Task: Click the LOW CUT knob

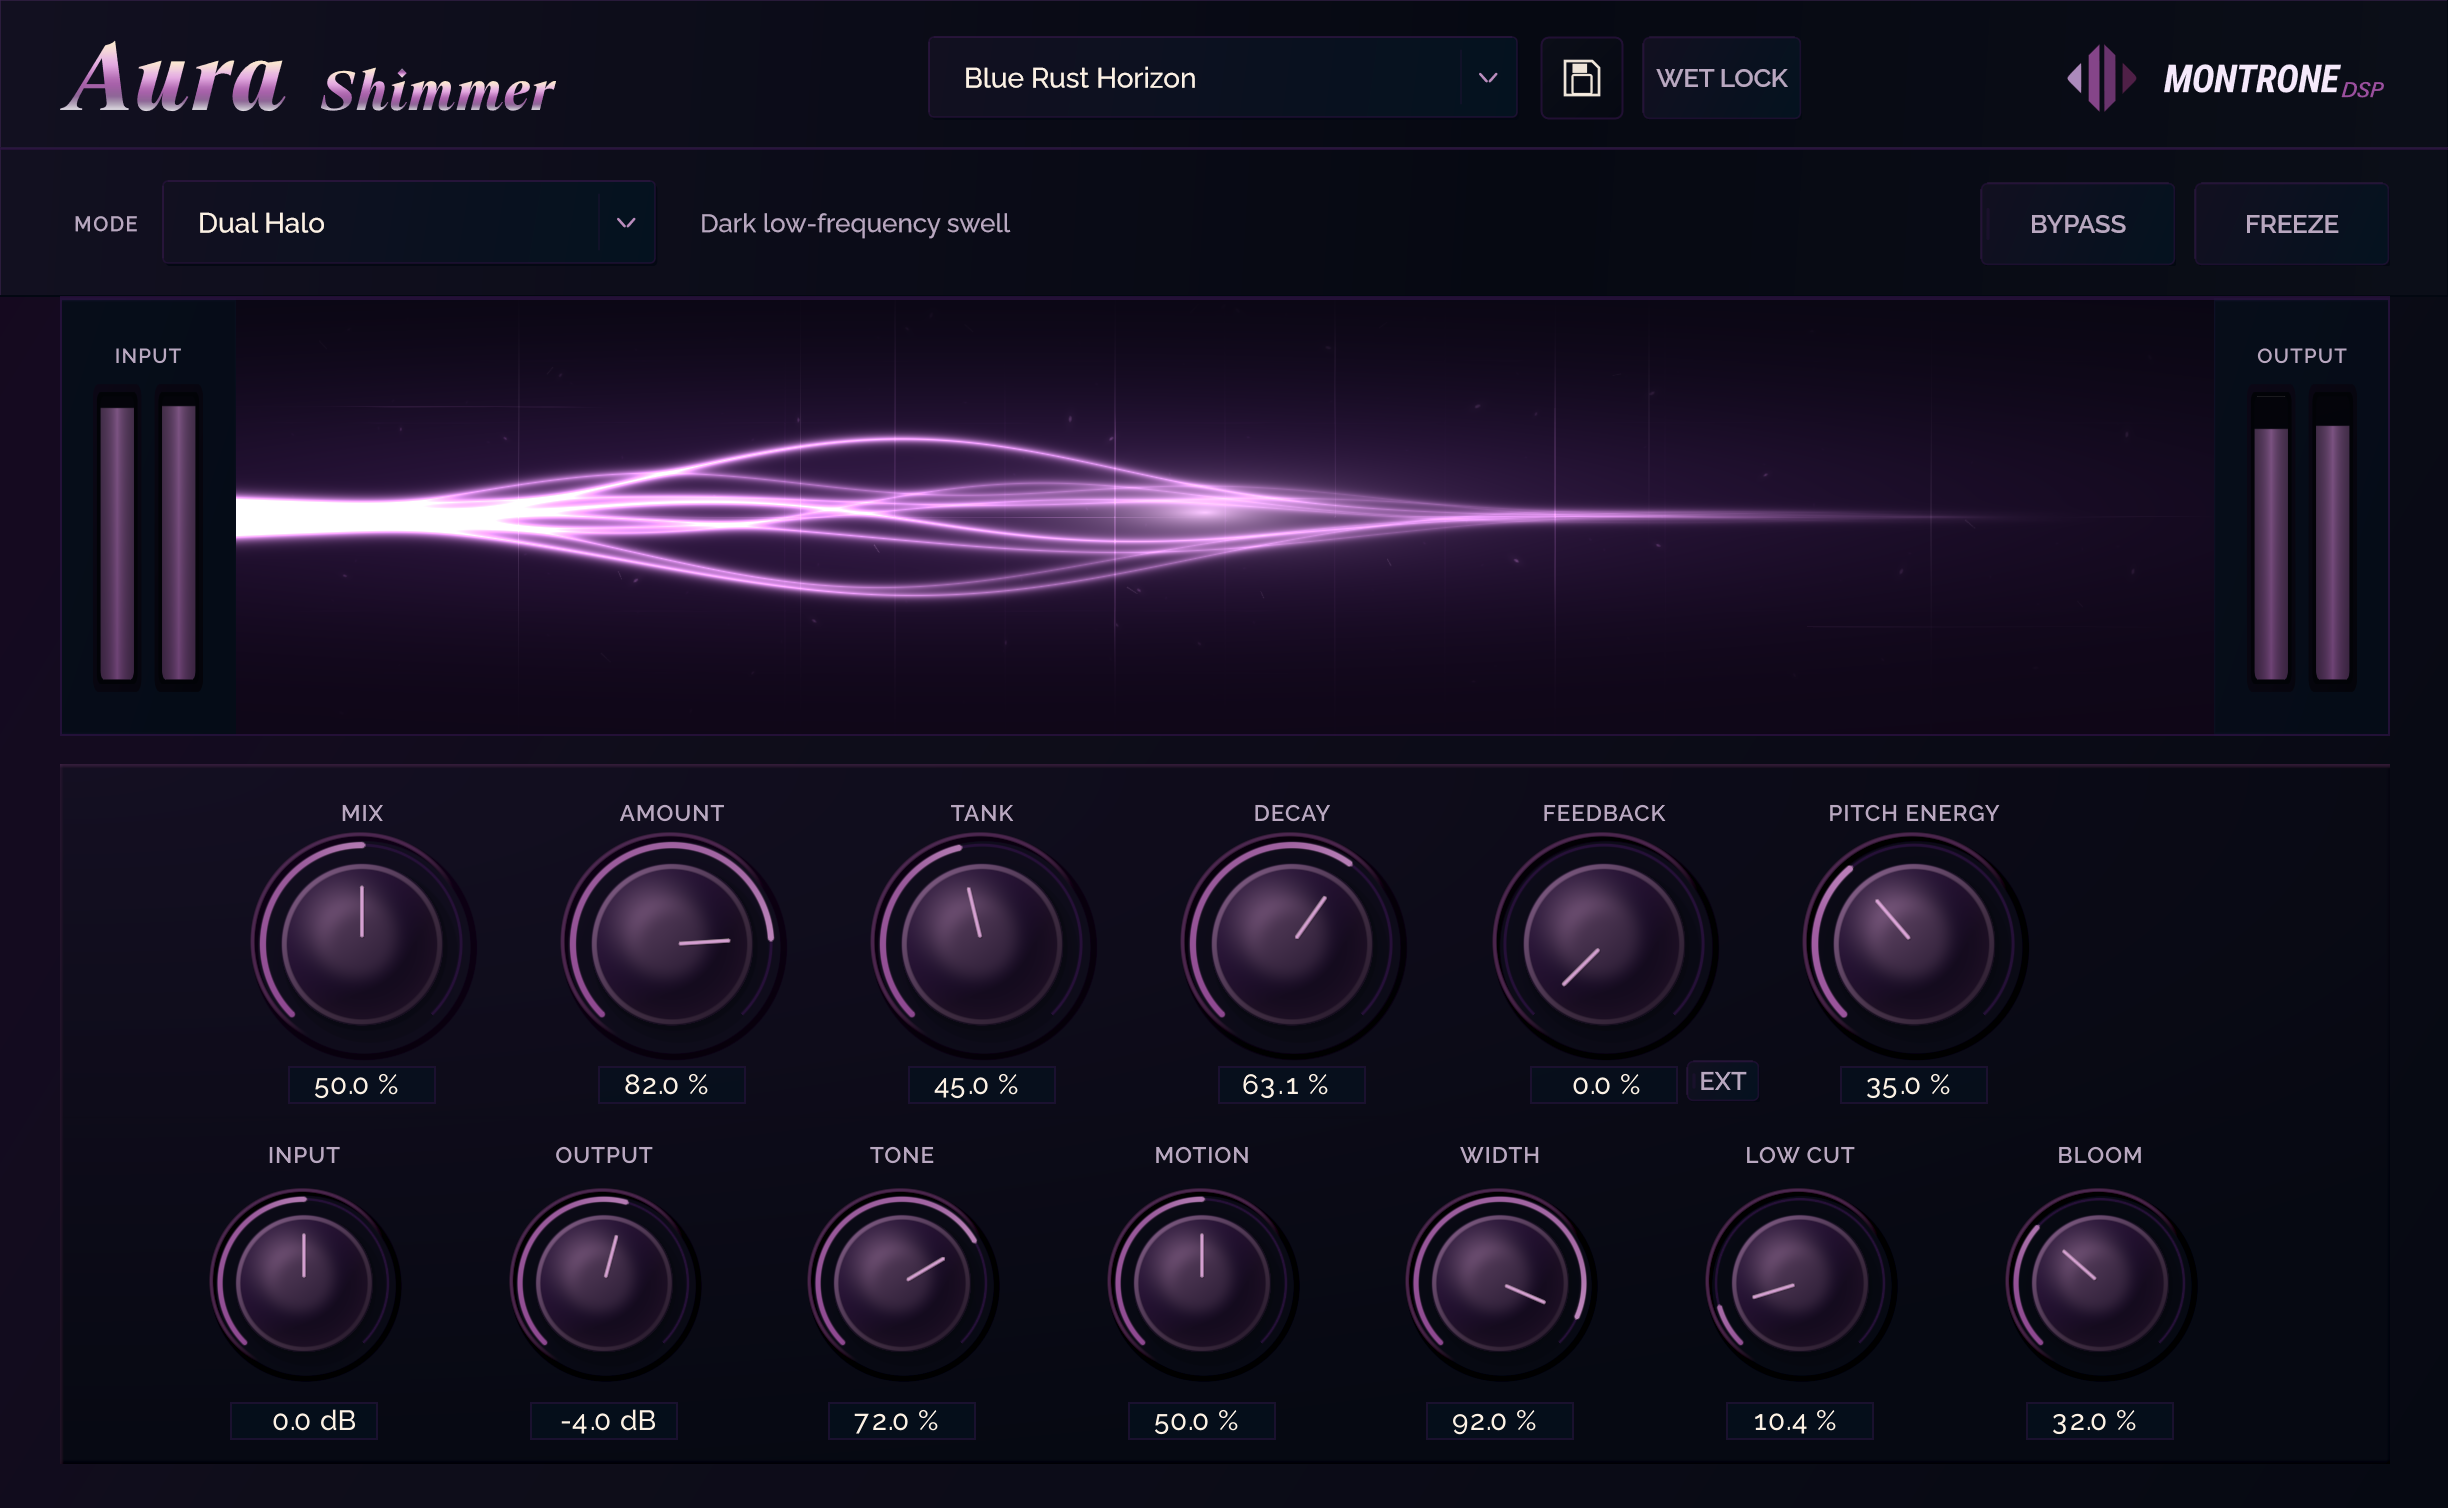Action: point(1800,1283)
